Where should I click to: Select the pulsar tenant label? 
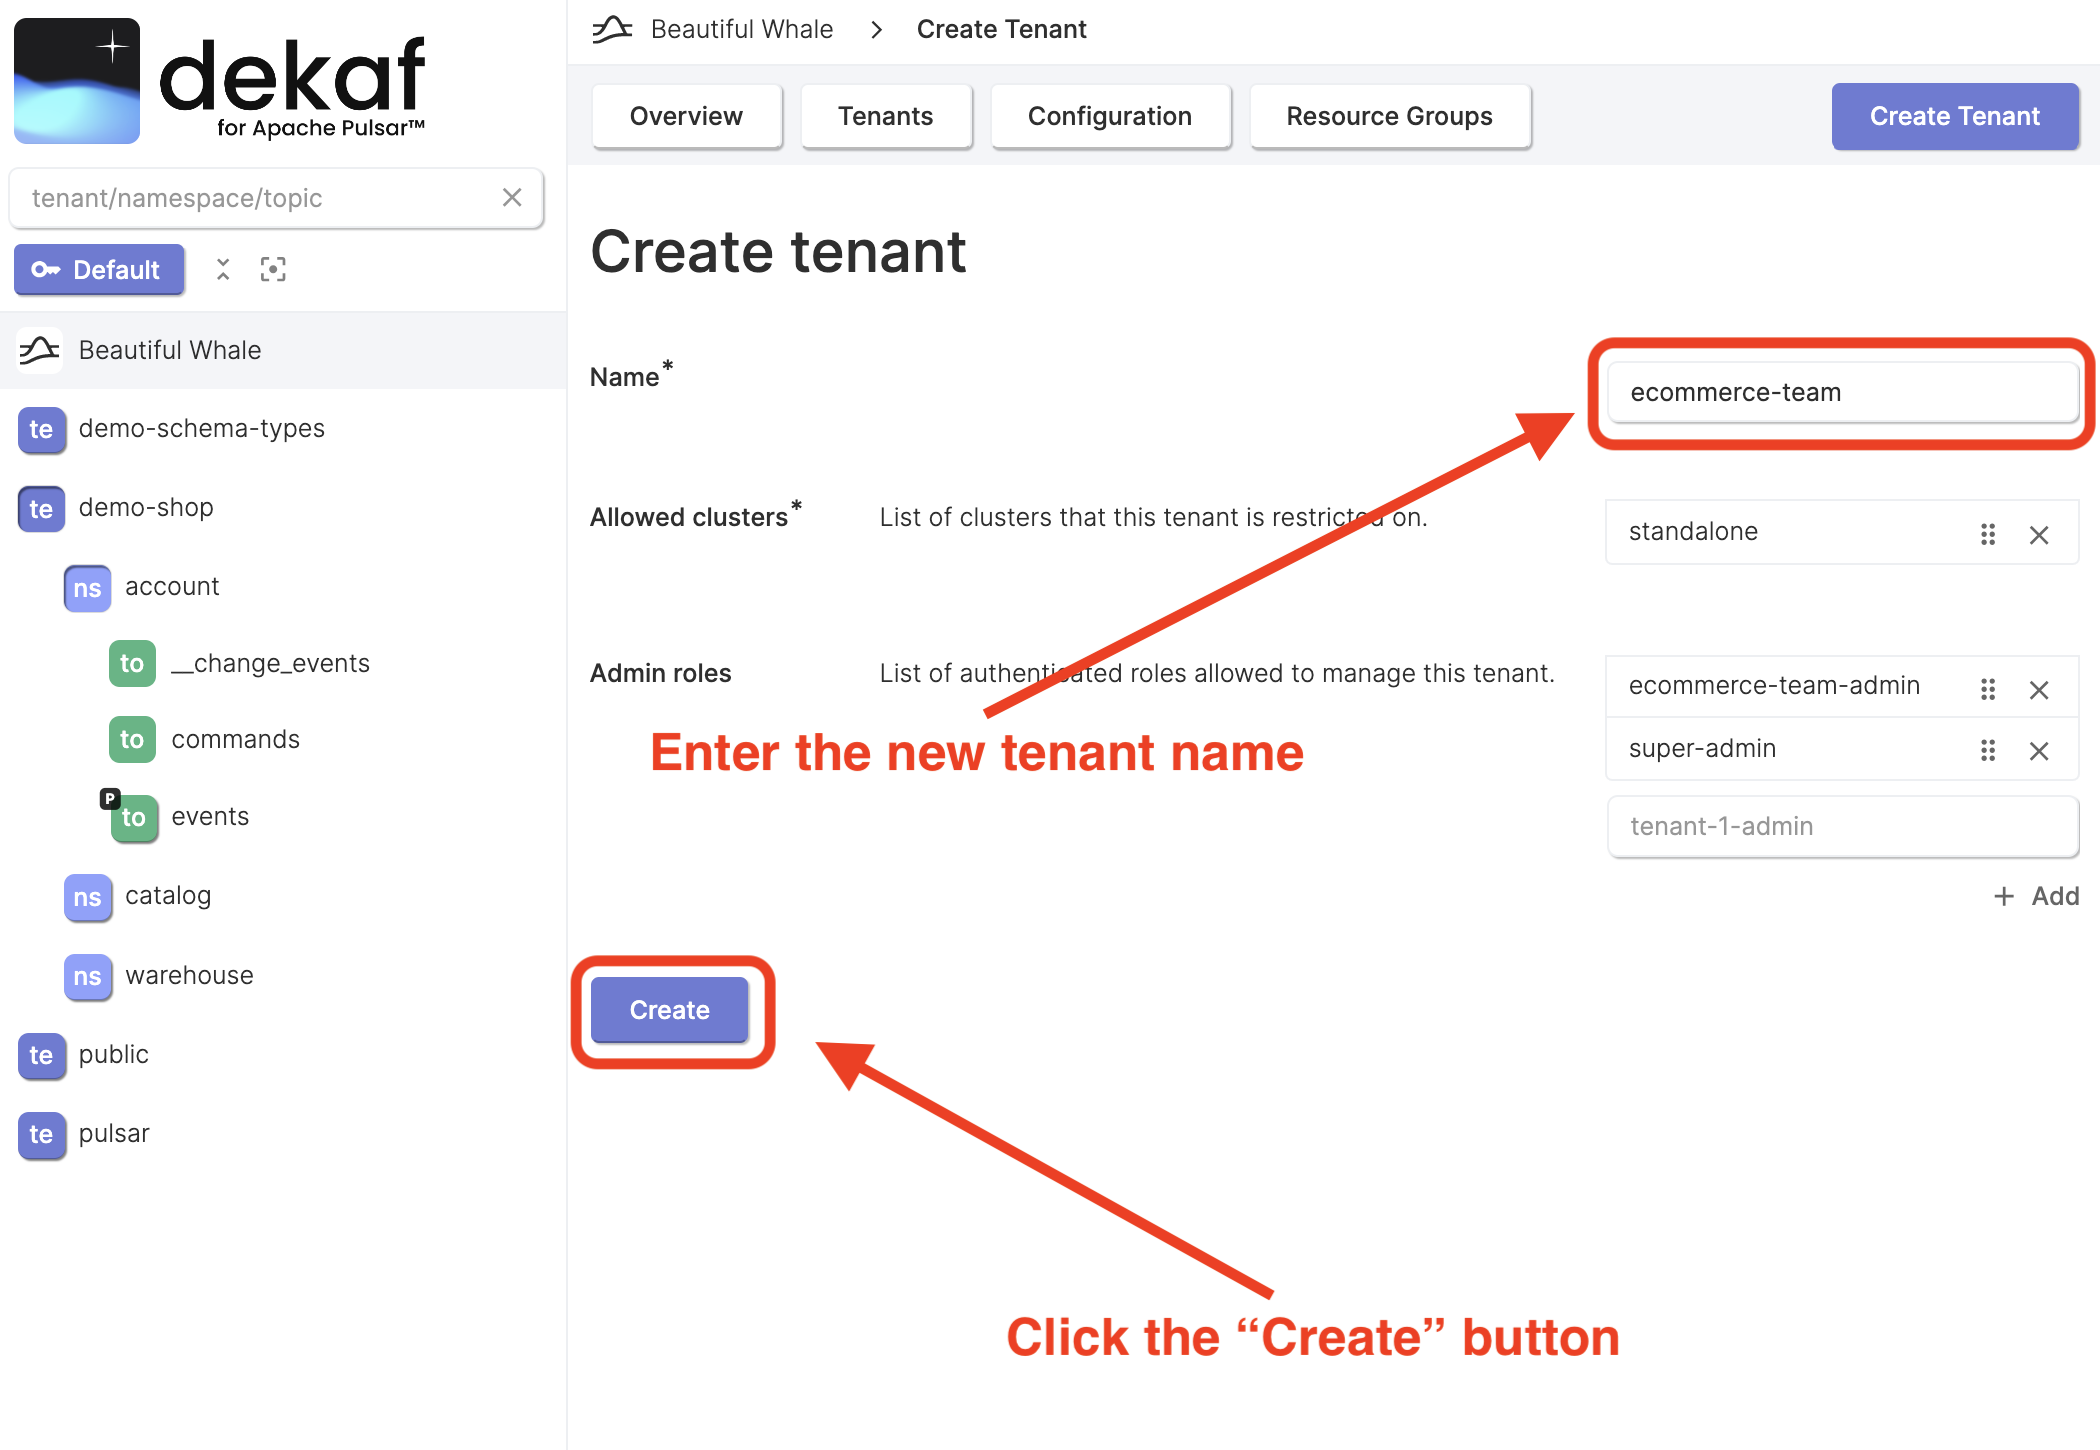tap(114, 1134)
